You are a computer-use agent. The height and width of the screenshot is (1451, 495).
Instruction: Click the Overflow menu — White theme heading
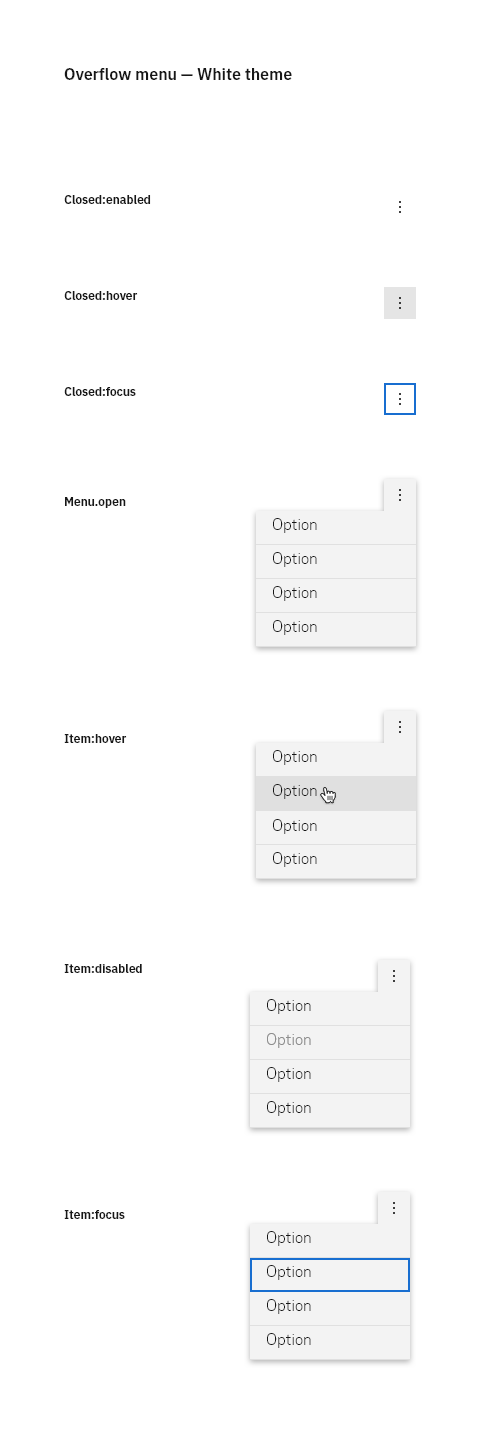178,74
